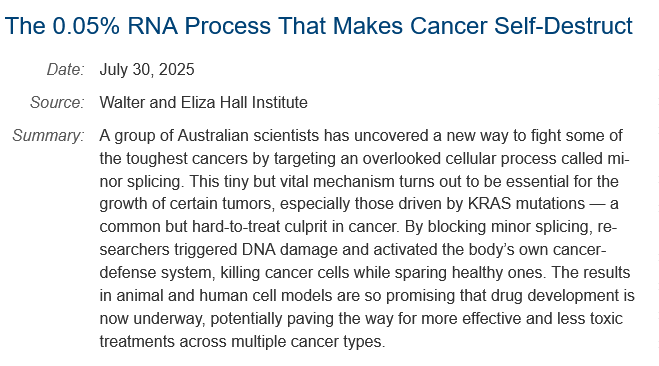Viewport: 659px width, 366px height.
Task: Click "Self-Destruct" in the headline
Action: 563,26
